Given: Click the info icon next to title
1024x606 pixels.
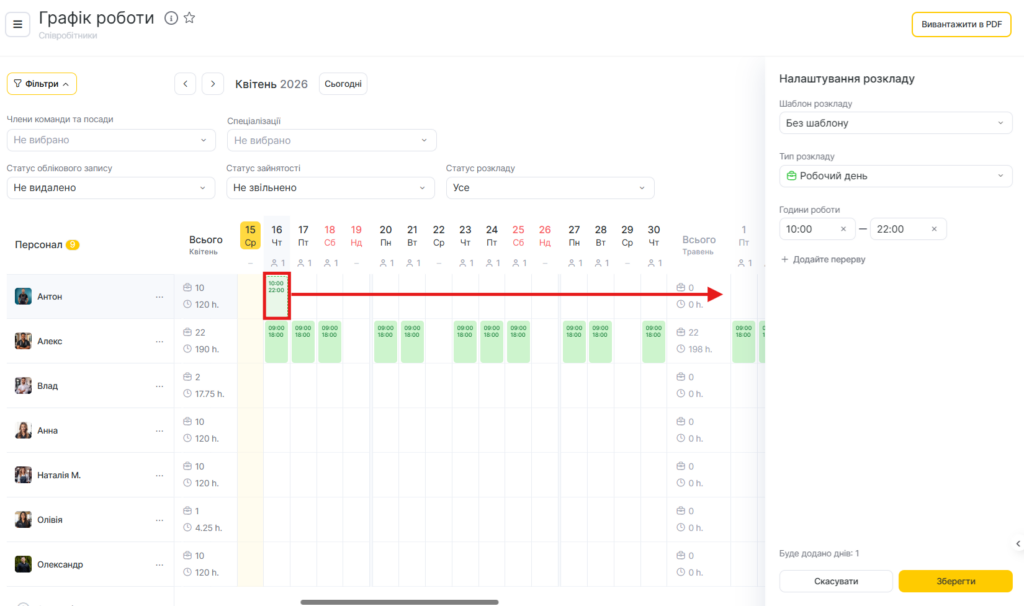Looking at the screenshot, I should [x=171, y=18].
